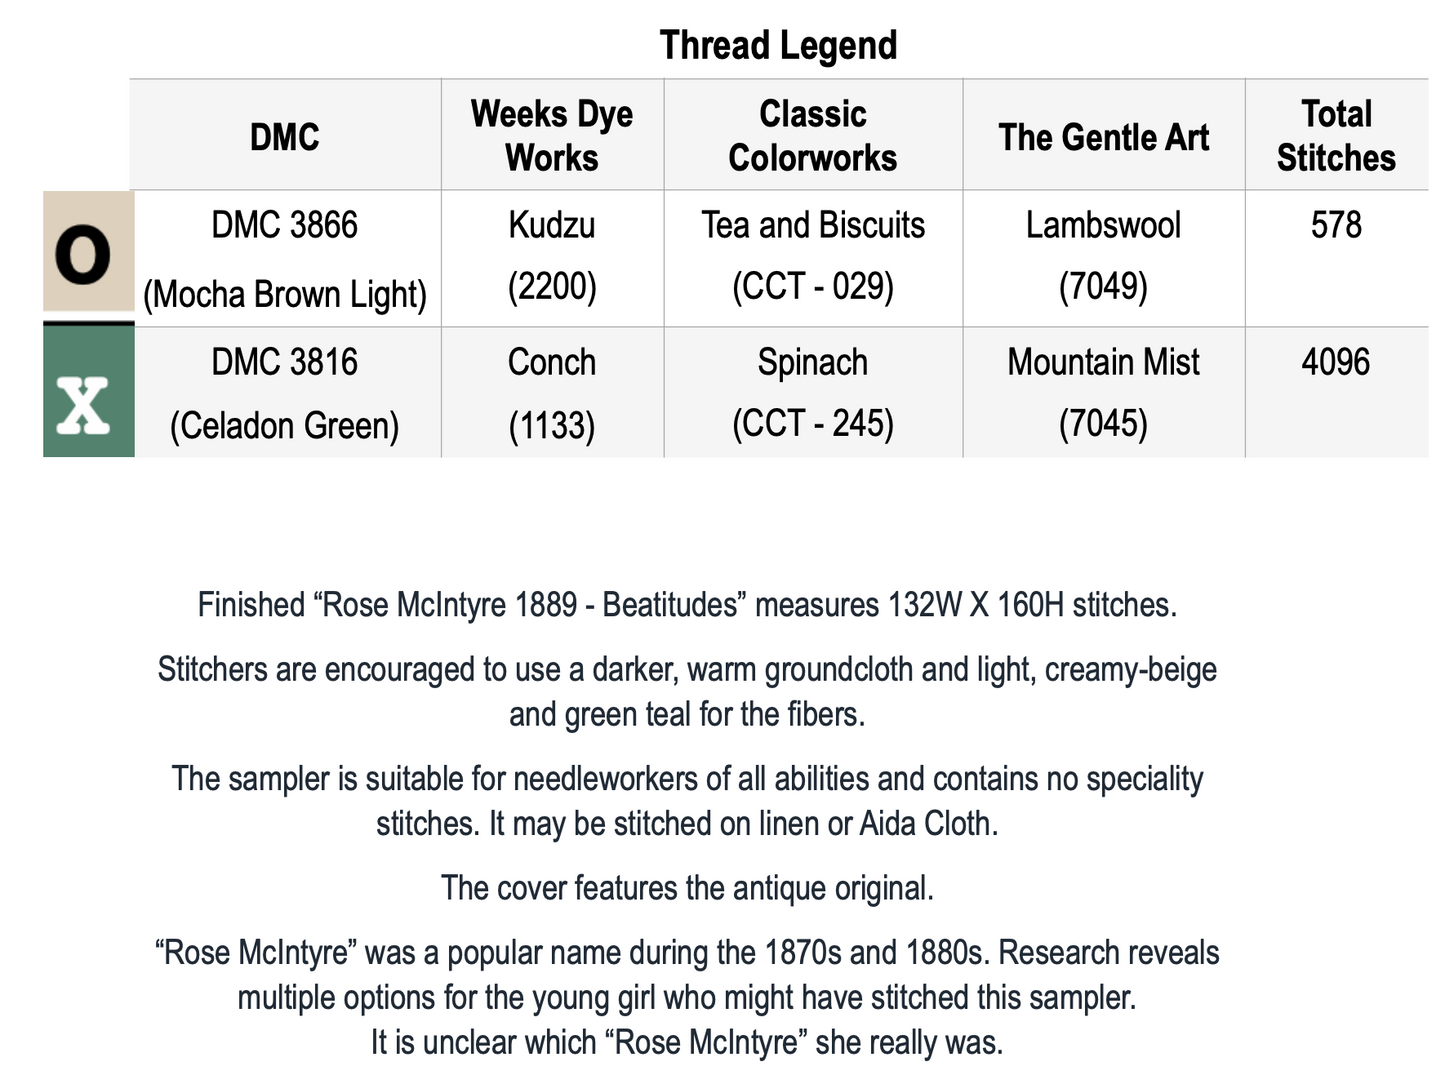
Task: Click the 4096 total stitches value
Action: [x=1336, y=362]
